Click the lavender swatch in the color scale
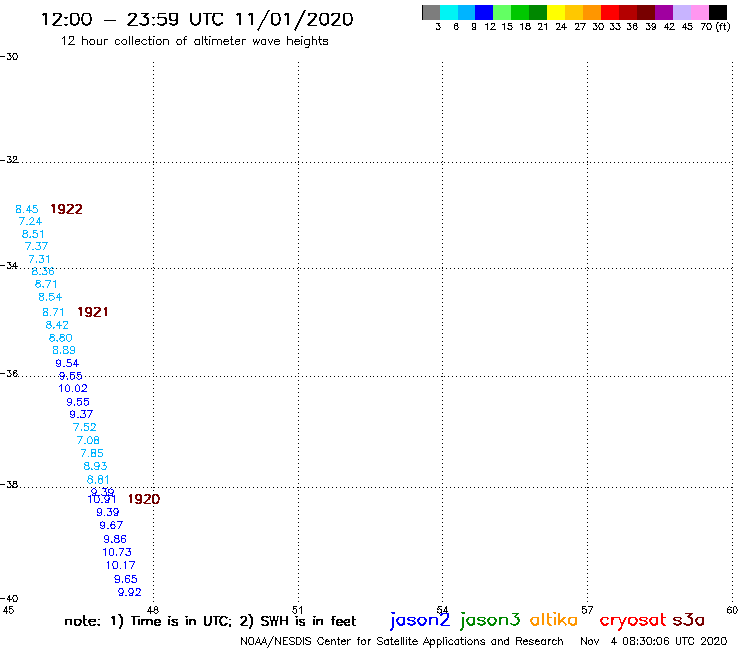740x650 pixels. point(681,12)
